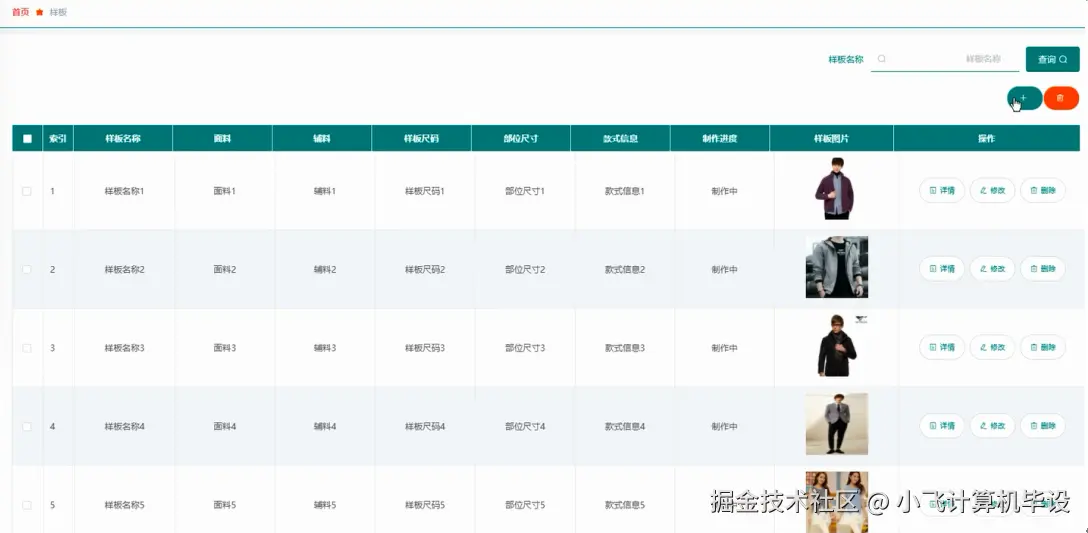Click the 辅料 column header
This screenshot has width=1088, height=533.
pos(322,138)
